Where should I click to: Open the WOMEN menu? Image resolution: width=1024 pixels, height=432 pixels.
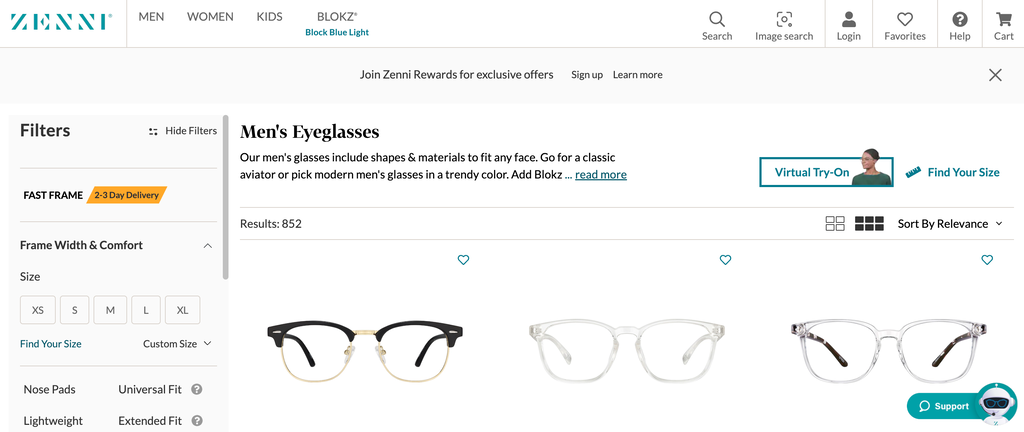coord(210,17)
